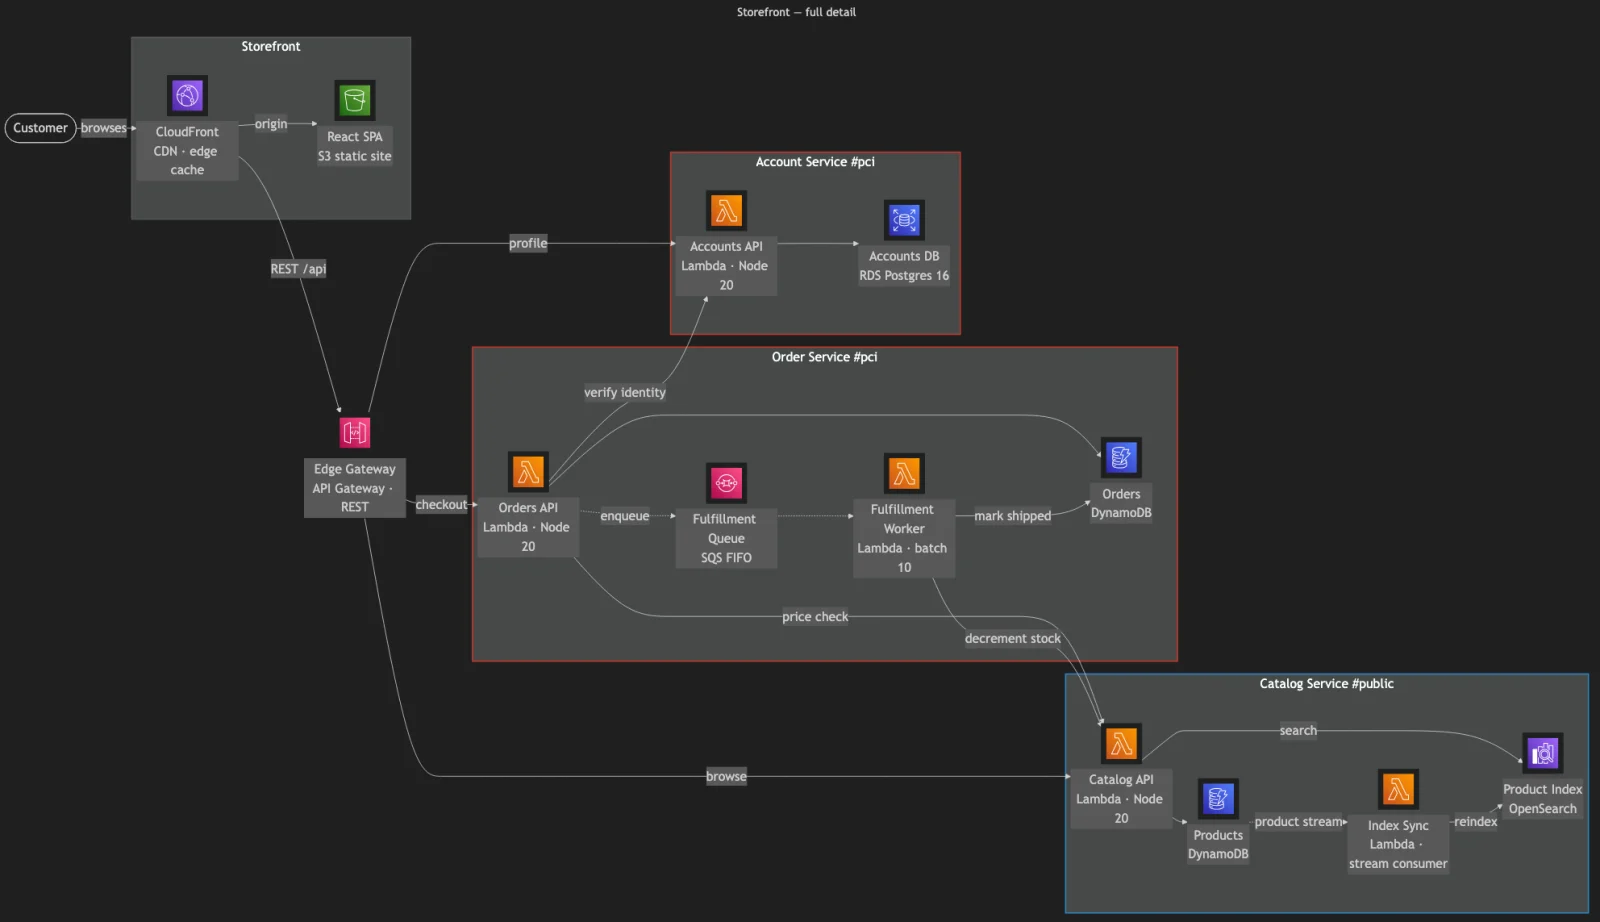The height and width of the screenshot is (922, 1600).
Task: Click the Index Sync Lambda icon
Action: pyautogui.click(x=1398, y=789)
